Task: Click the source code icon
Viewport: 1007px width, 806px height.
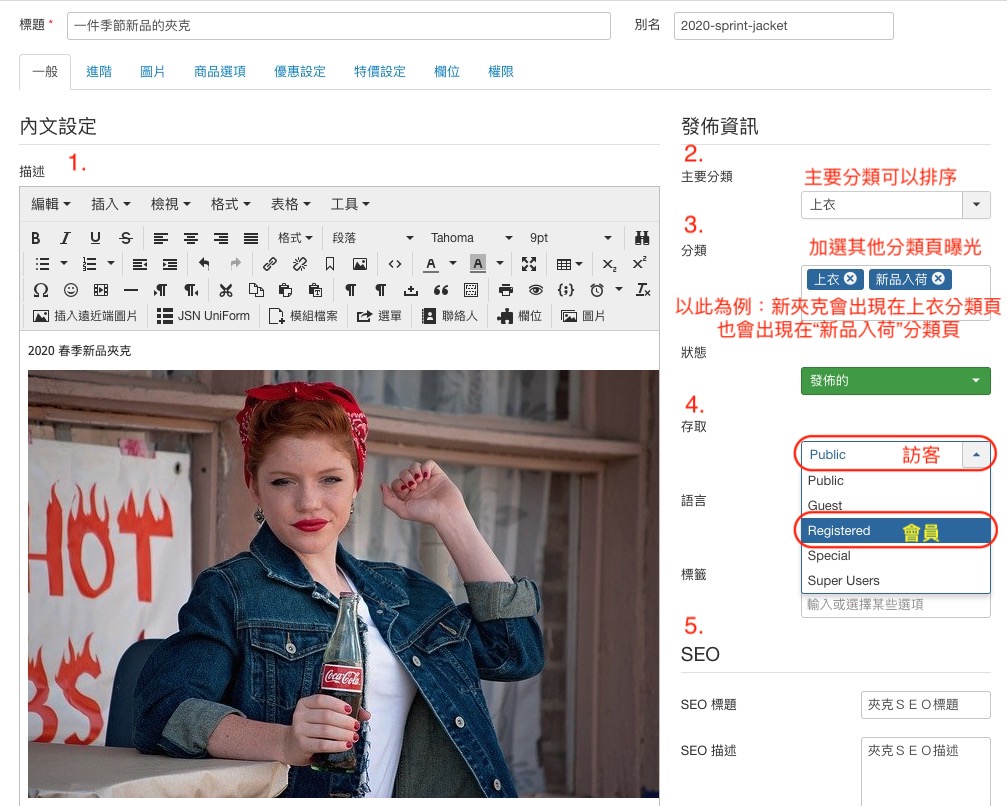Action: 395,264
